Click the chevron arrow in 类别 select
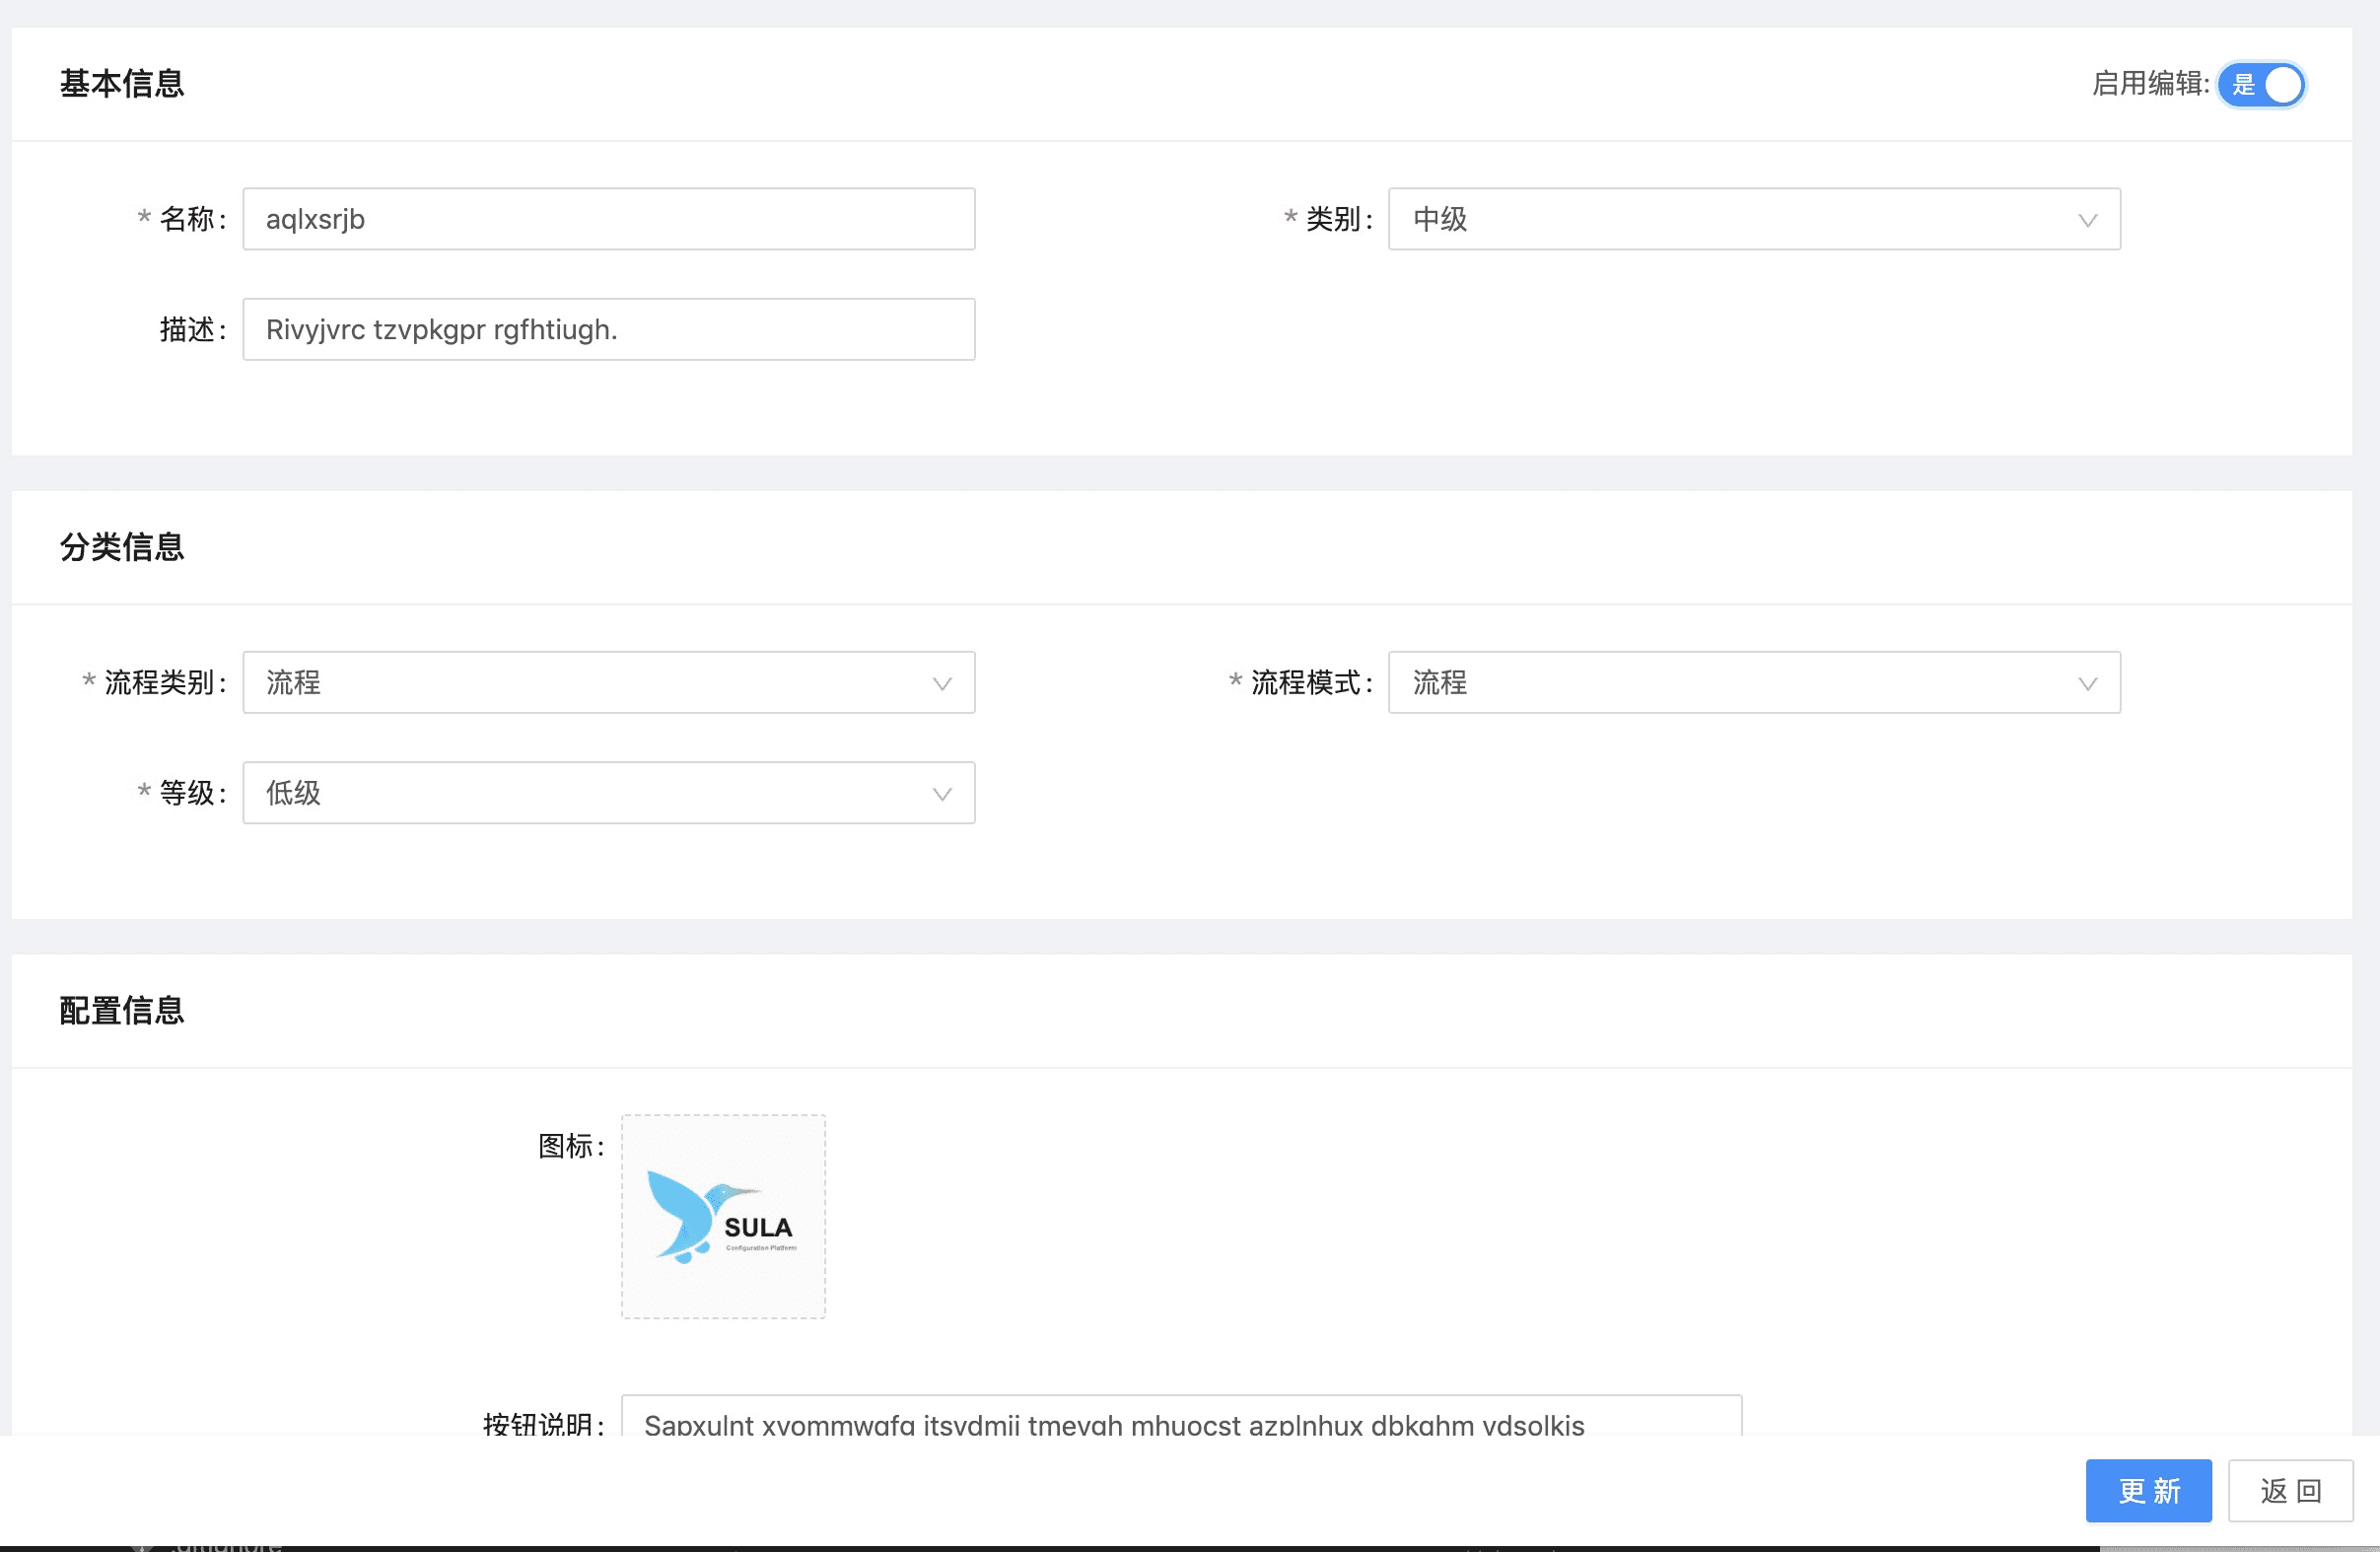The width and height of the screenshot is (2380, 1552). pos(2087,220)
